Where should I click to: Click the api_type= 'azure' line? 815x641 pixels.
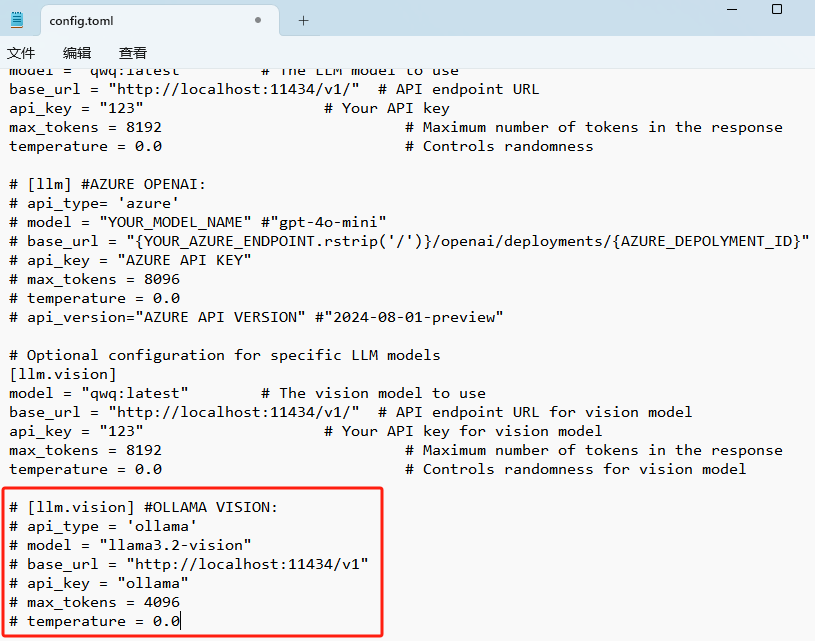point(94,203)
